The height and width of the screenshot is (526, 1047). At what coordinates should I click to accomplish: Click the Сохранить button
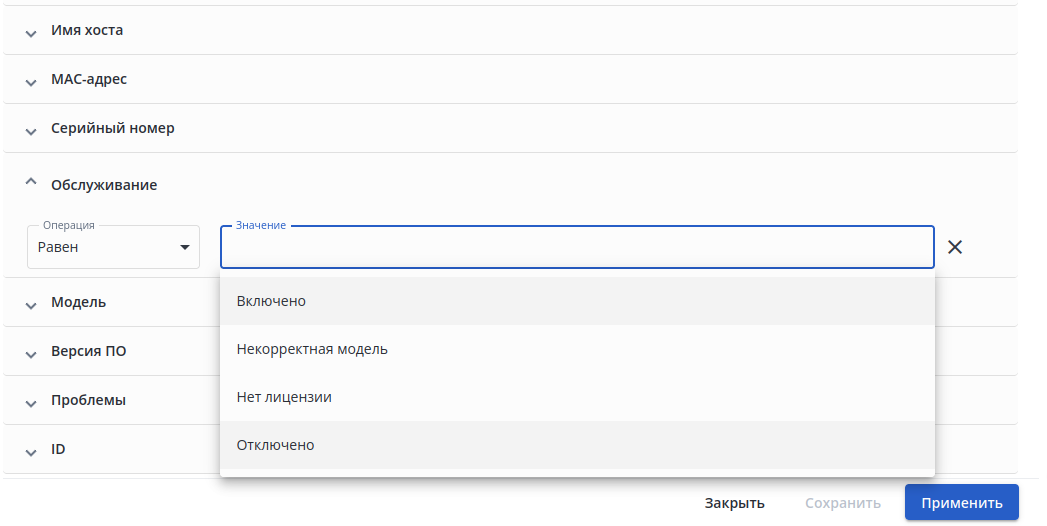pyautogui.click(x=843, y=503)
